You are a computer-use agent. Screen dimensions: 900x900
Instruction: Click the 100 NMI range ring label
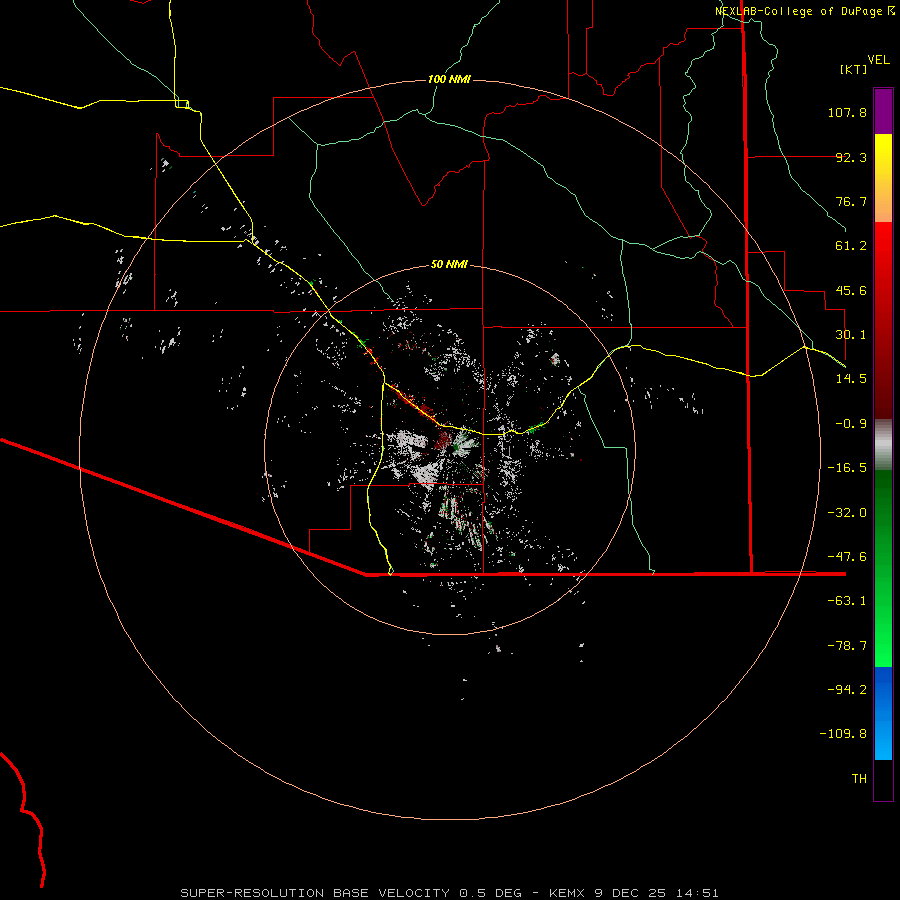tap(449, 79)
